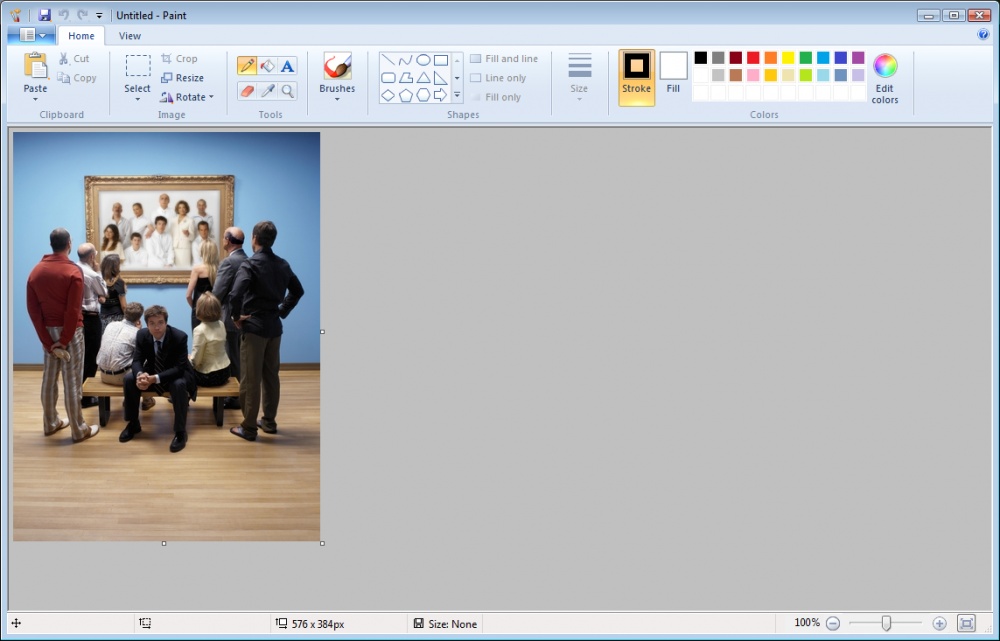Pick the red color swatch
This screenshot has height=641, width=1000.
pyautogui.click(x=753, y=58)
